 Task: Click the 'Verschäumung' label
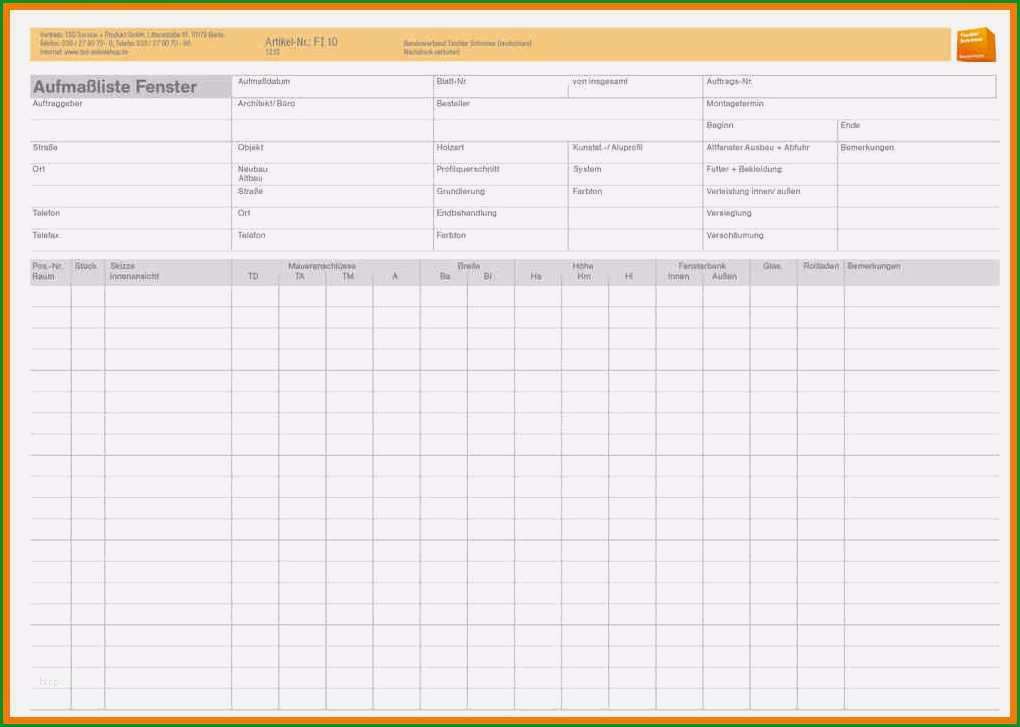735,235
